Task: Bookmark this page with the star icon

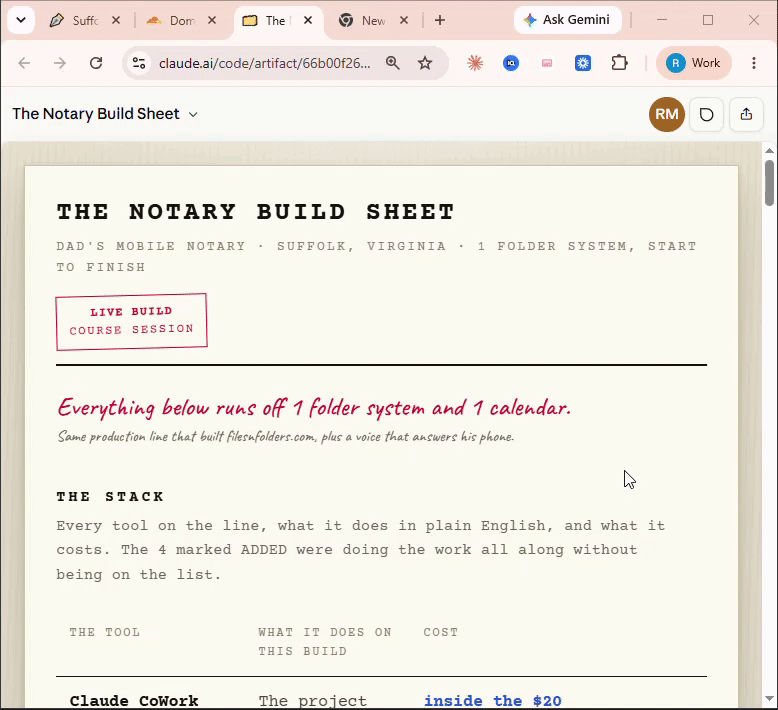Action: click(425, 63)
